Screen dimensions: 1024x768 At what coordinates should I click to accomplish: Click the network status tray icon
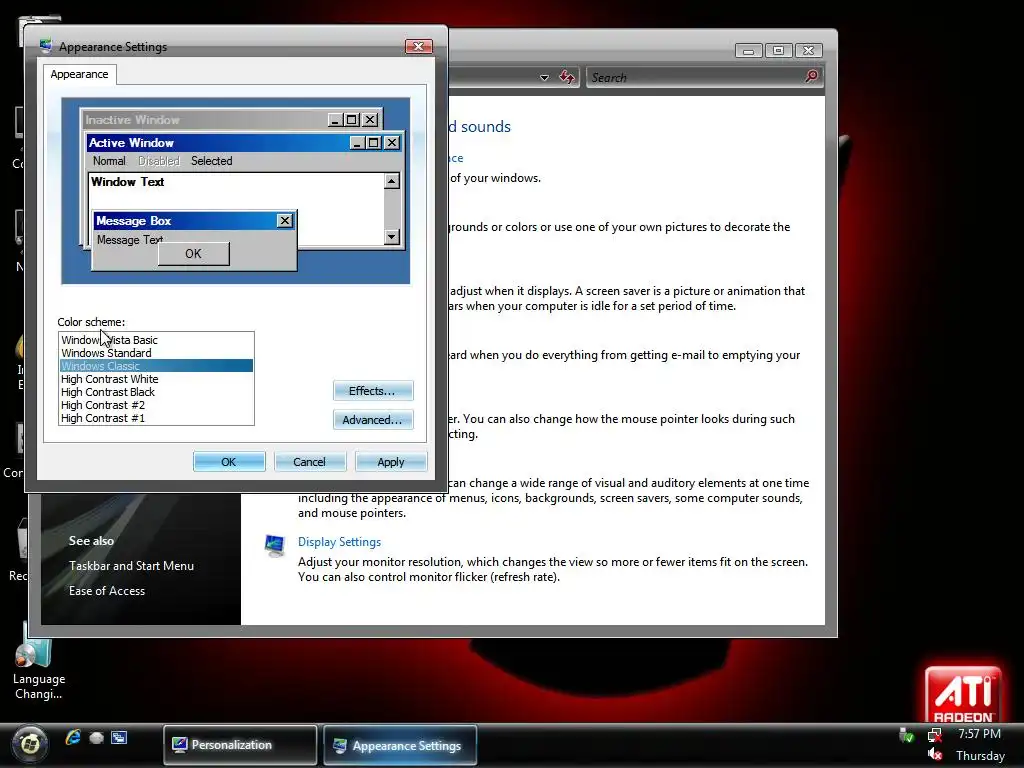[935, 736]
